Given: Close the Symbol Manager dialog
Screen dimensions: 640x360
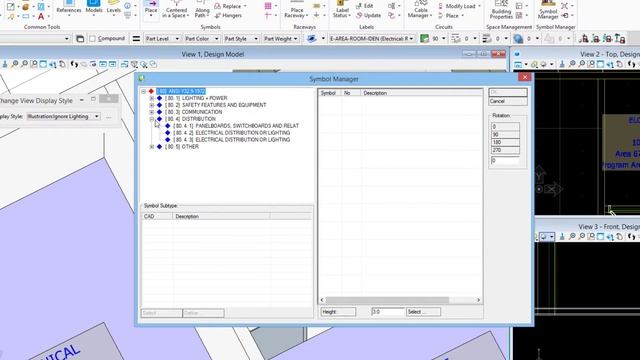Looking at the screenshot, I should tap(524, 77).
